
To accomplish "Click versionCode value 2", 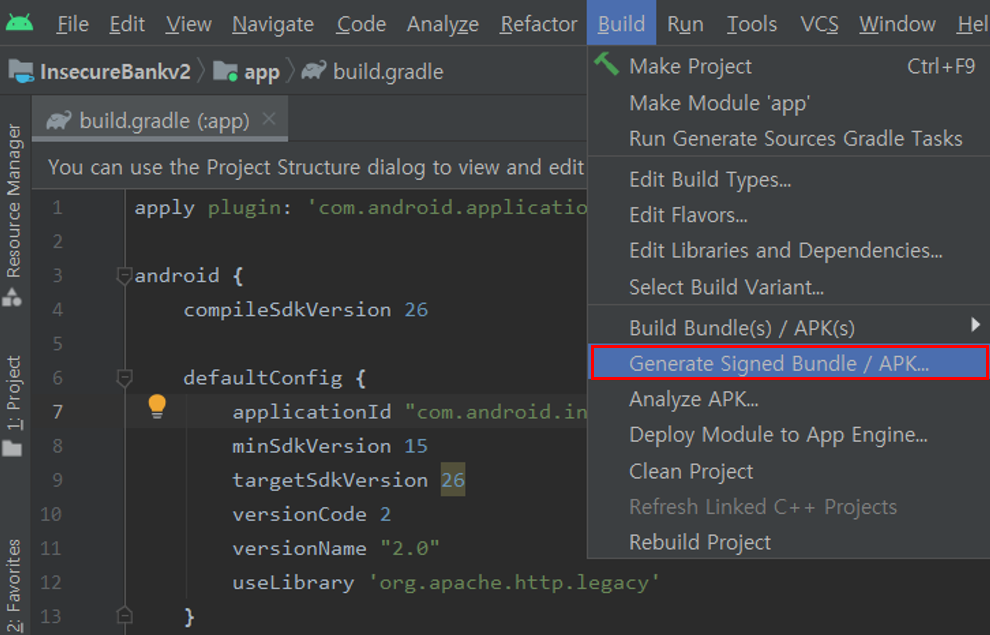I will tap(385, 514).
